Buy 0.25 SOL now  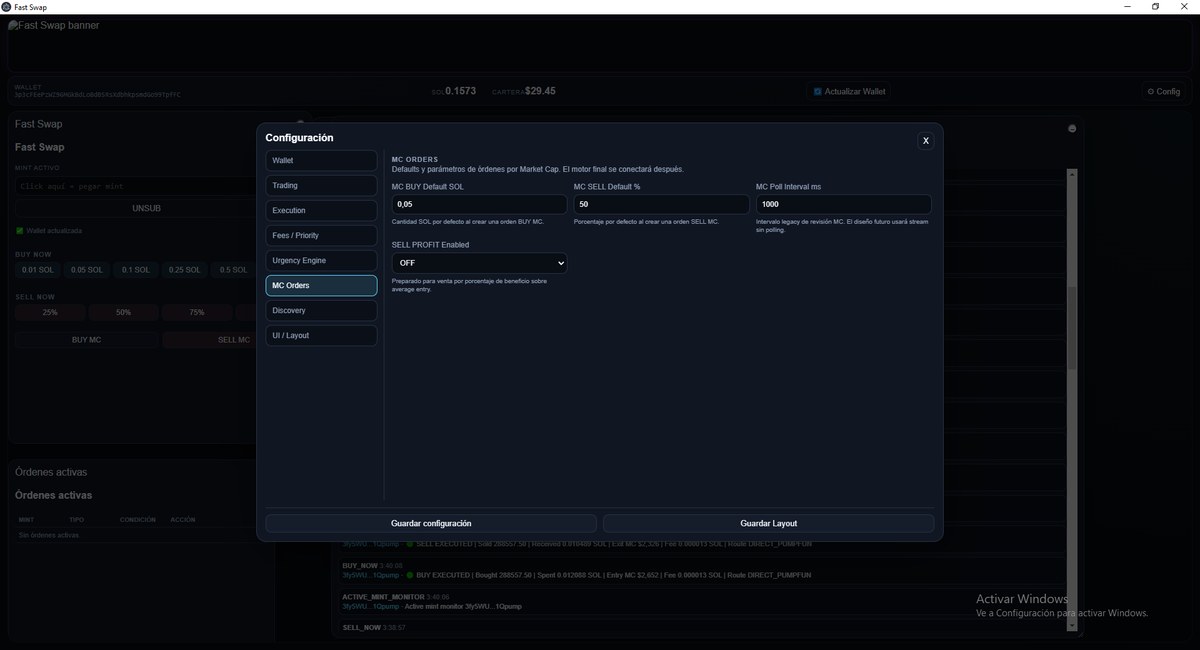(x=185, y=270)
